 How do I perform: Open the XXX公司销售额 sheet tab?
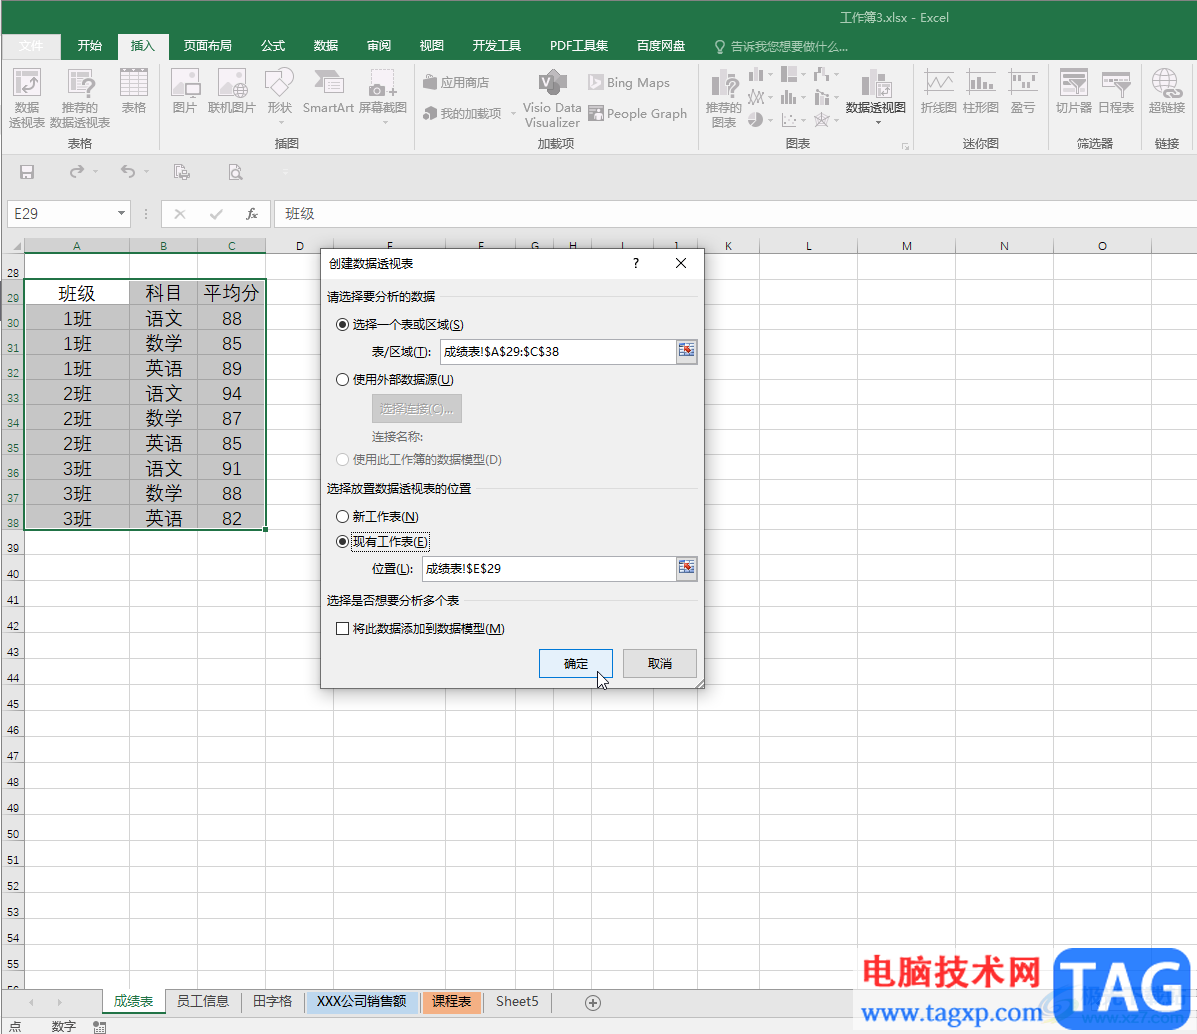pos(362,1001)
